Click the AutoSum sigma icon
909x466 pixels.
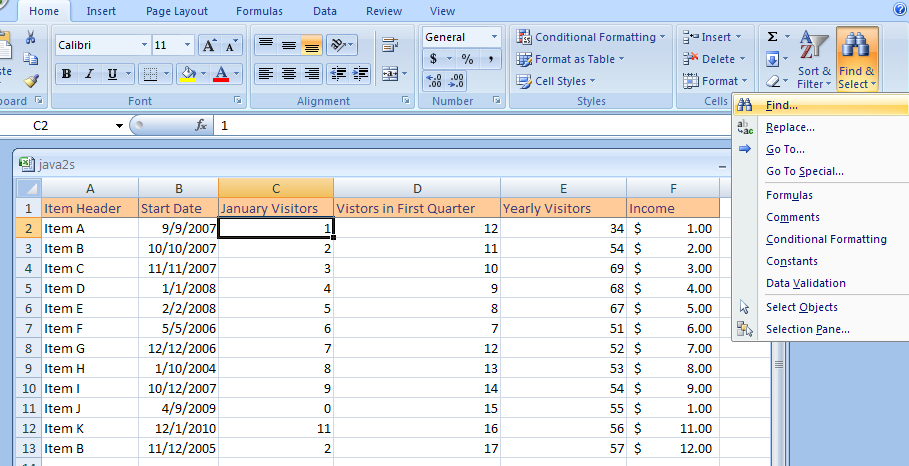[x=773, y=37]
